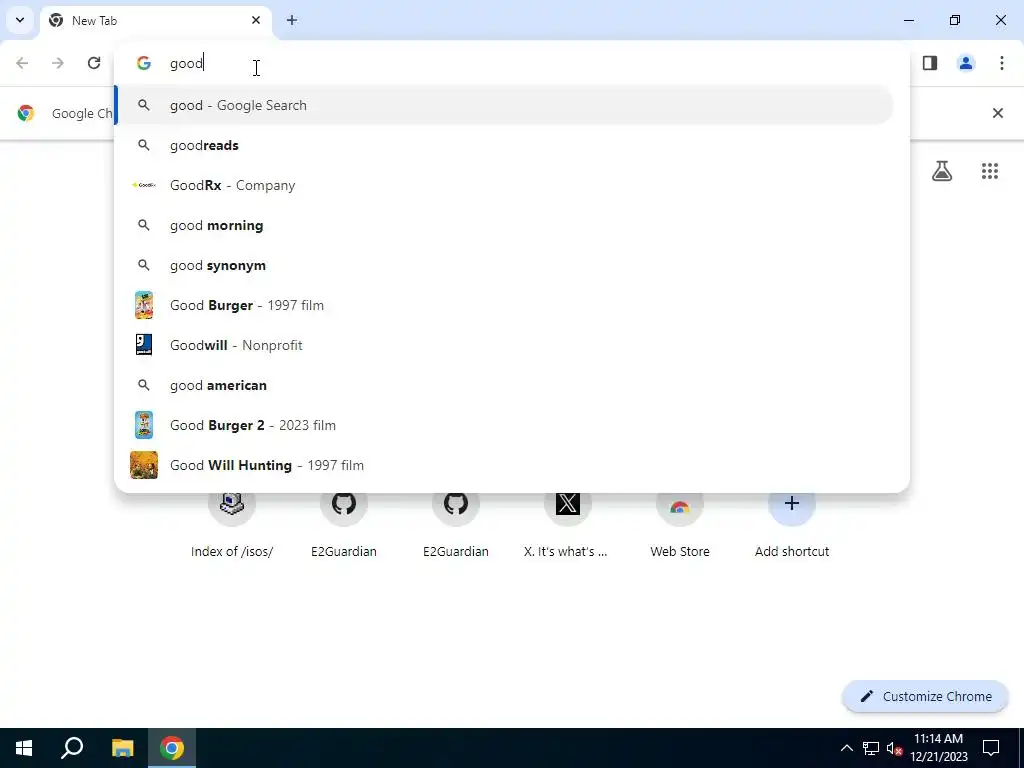1024x768 pixels.
Task: Open a new tab with plus button
Action: click(x=292, y=20)
